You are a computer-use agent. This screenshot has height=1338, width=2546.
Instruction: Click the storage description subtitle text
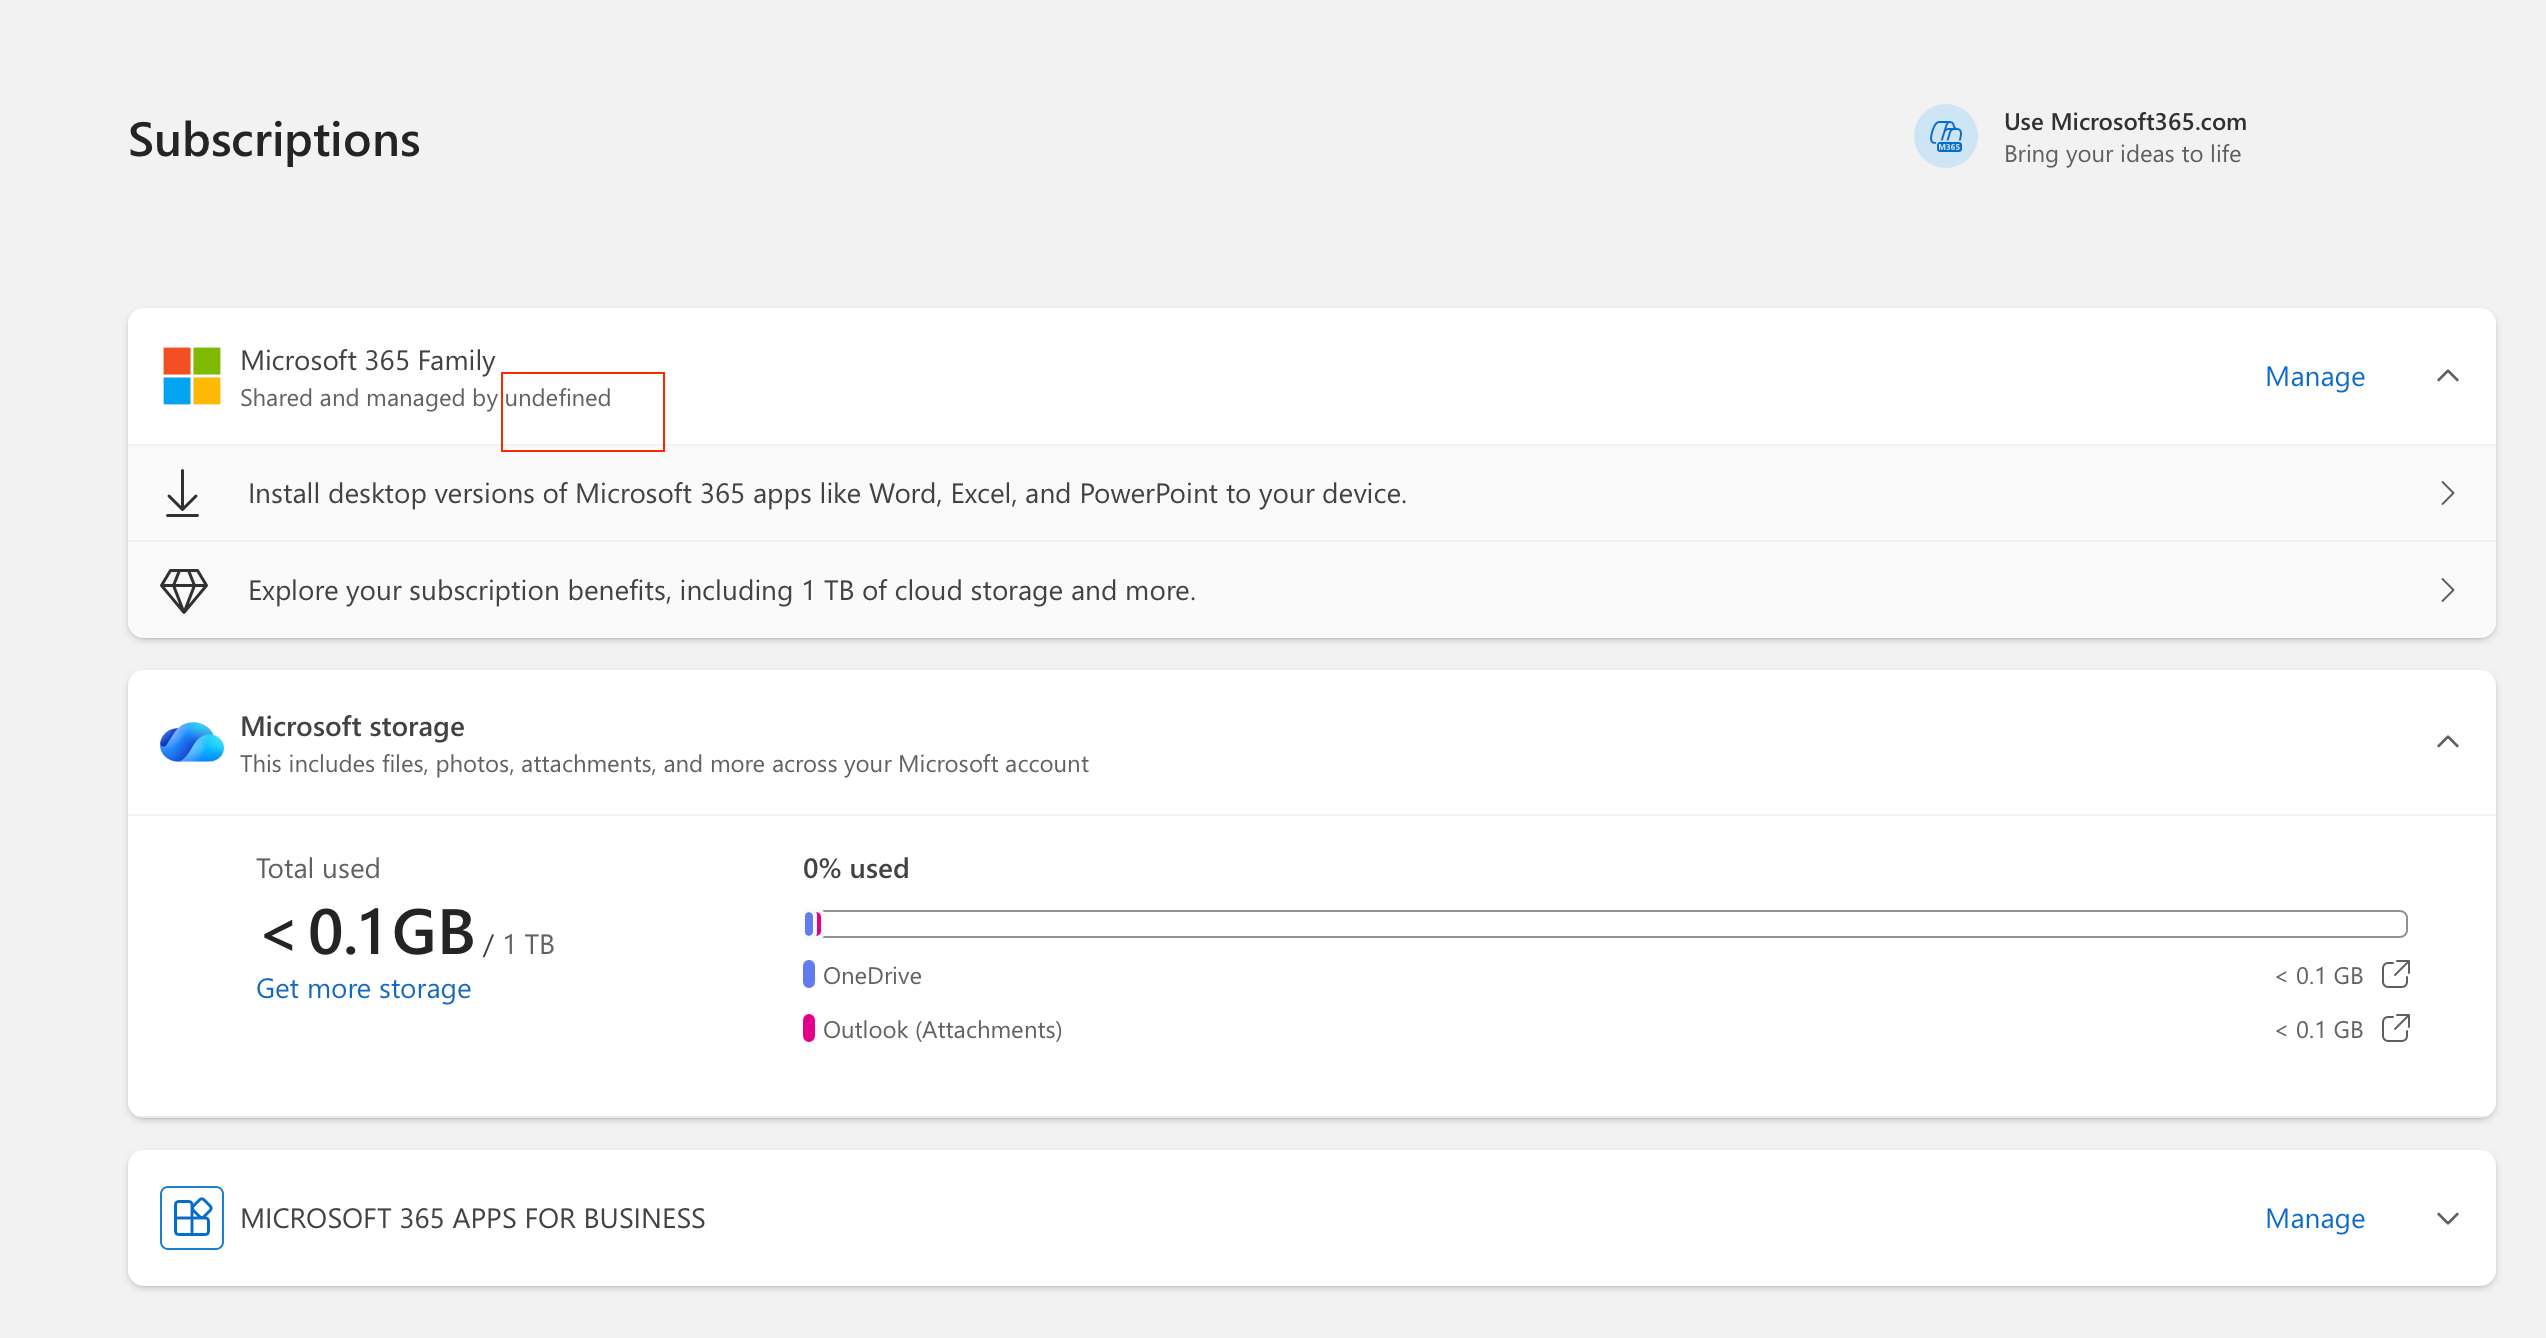pyautogui.click(x=664, y=764)
